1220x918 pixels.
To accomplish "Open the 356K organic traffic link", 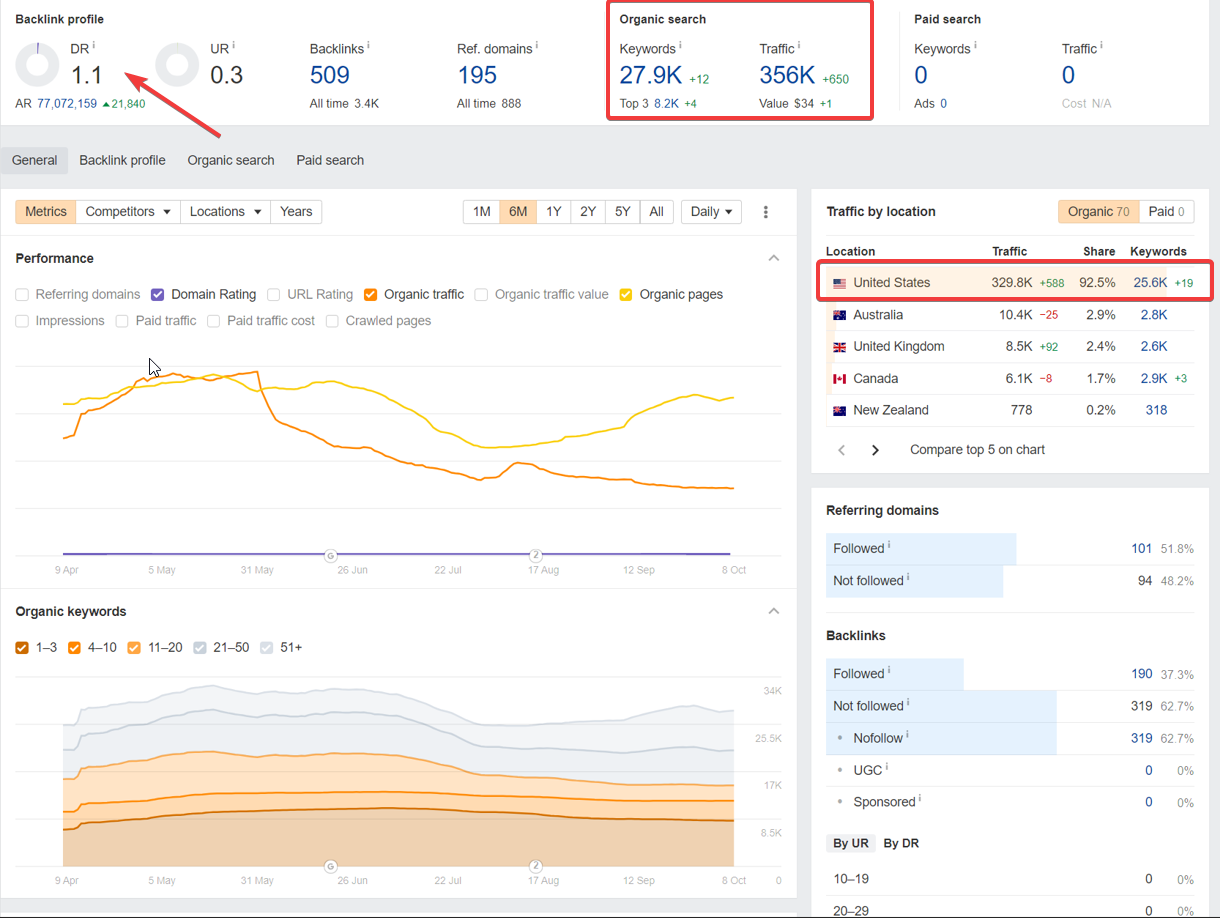I will [787, 75].
